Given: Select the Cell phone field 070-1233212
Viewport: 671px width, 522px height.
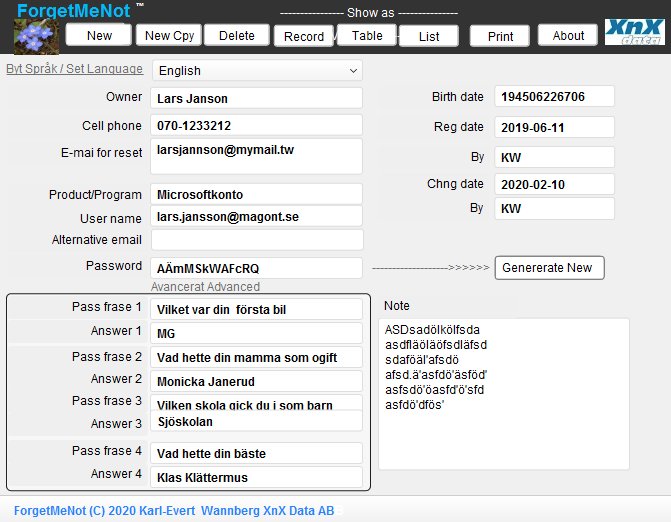Looking at the screenshot, I should pyautogui.click(x=256, y=125).
